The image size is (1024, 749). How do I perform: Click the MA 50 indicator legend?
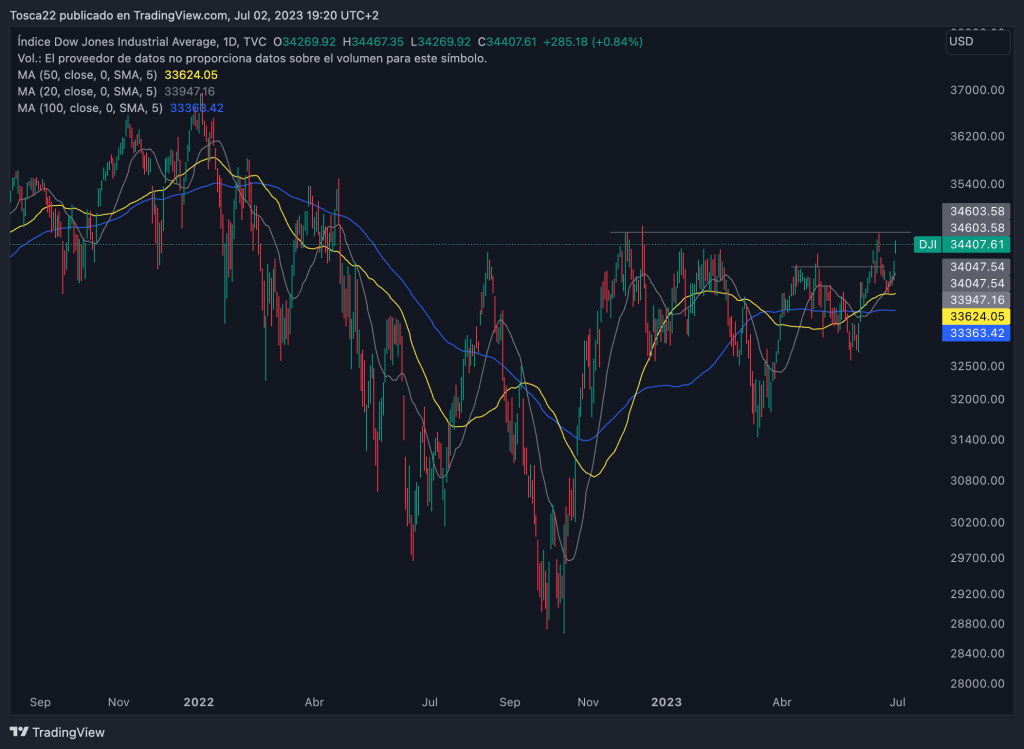pyautogui.click(x=117, y=75)
